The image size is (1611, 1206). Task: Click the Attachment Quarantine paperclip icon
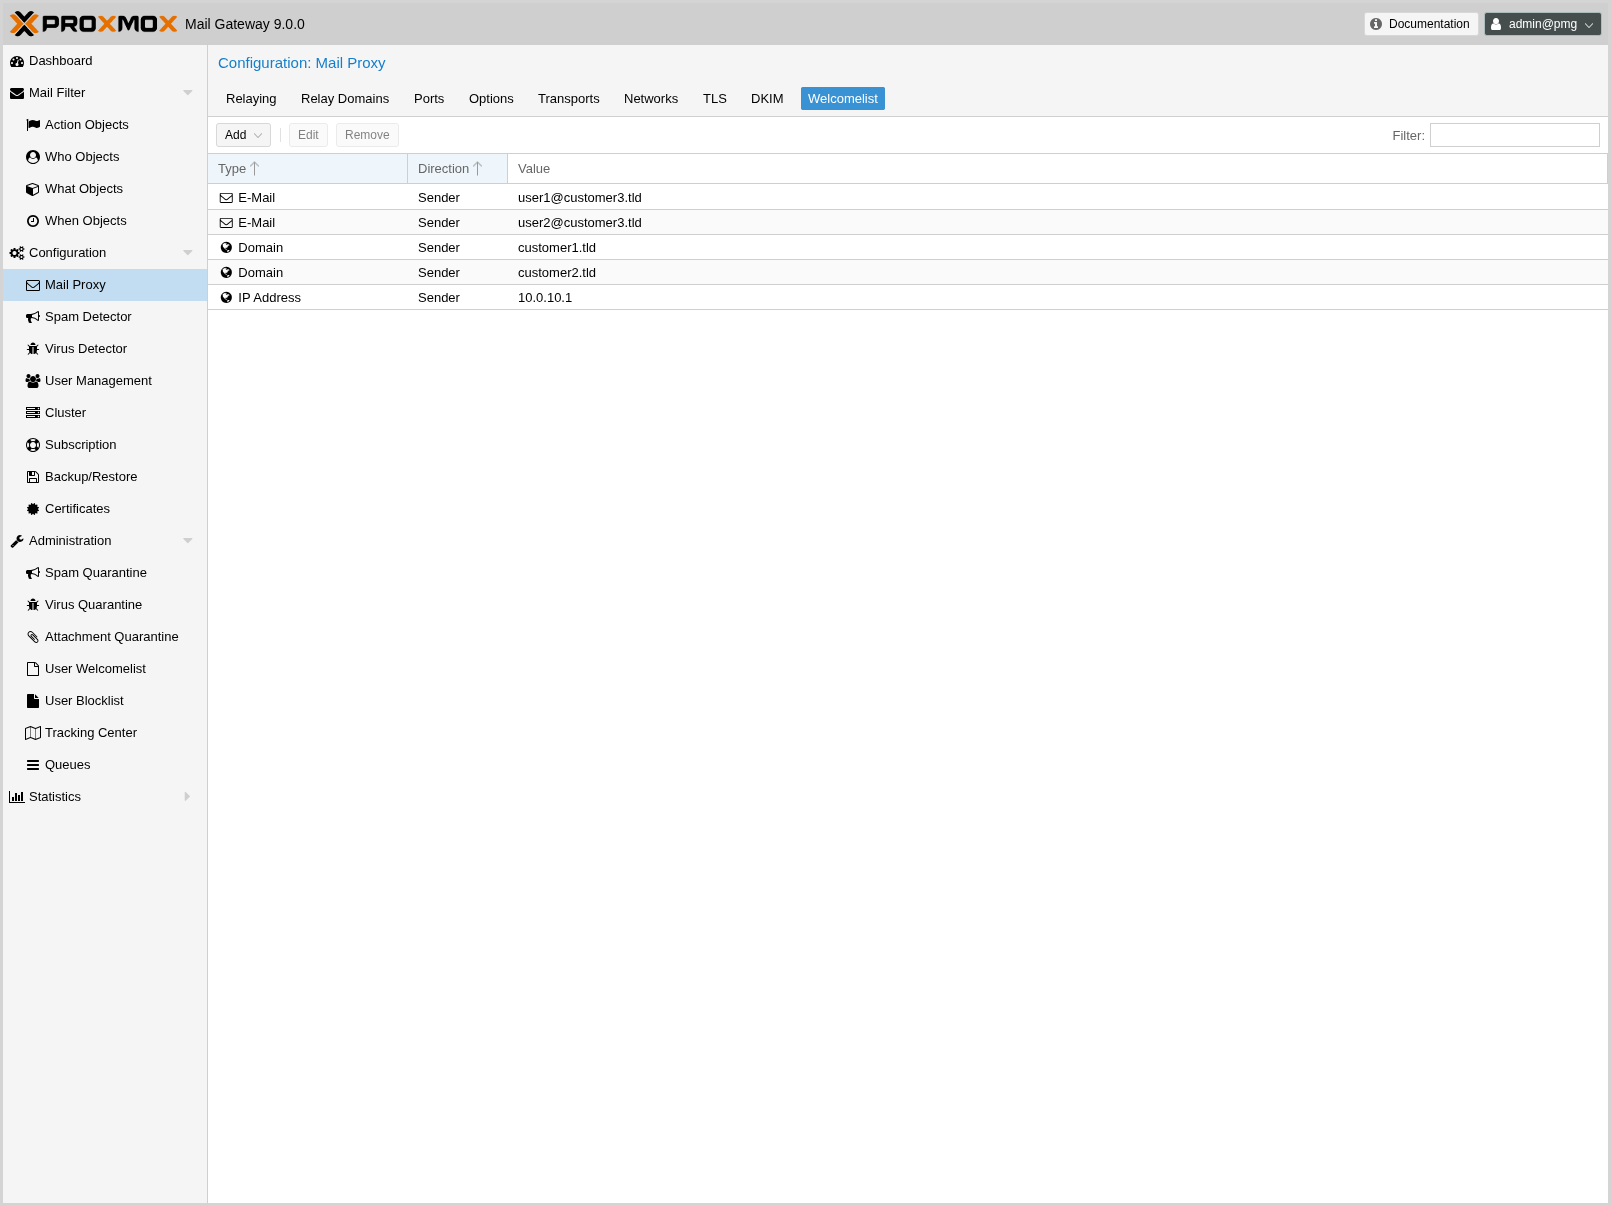(x=33, y=637)
